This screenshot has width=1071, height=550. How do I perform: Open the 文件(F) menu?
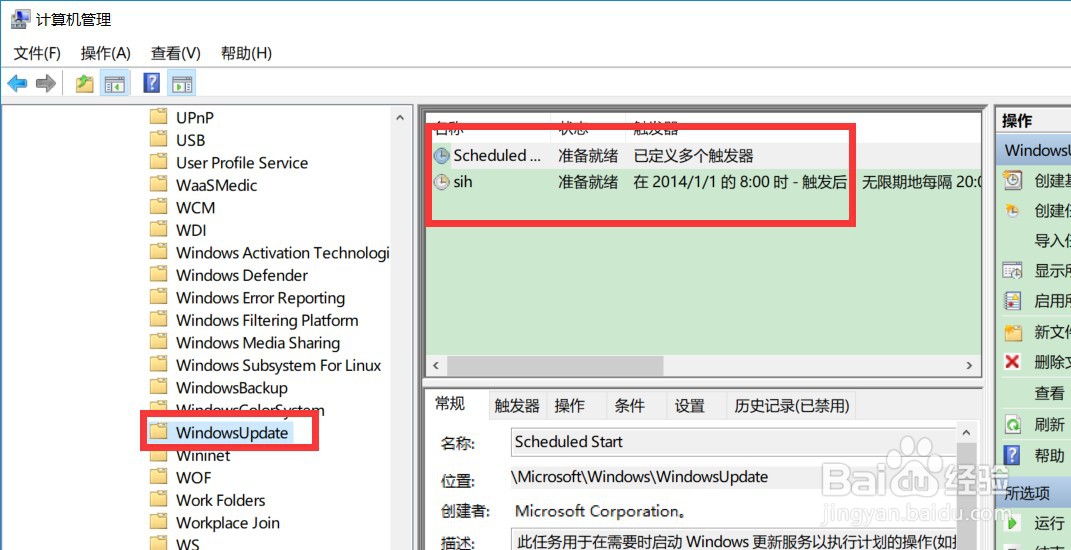click(38, 53)
